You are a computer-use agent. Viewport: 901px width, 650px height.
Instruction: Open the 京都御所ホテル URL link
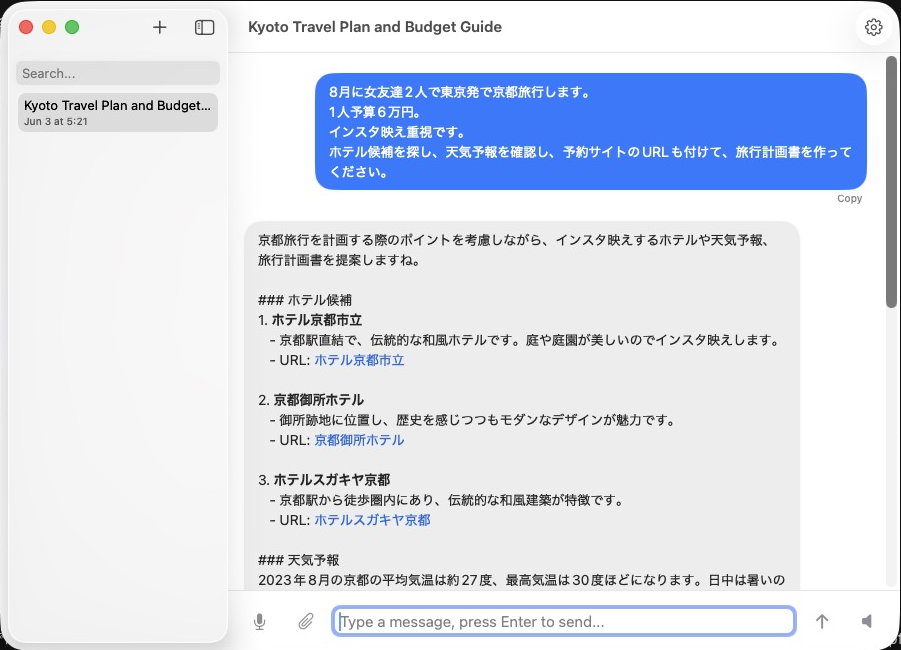pos(359,440)
